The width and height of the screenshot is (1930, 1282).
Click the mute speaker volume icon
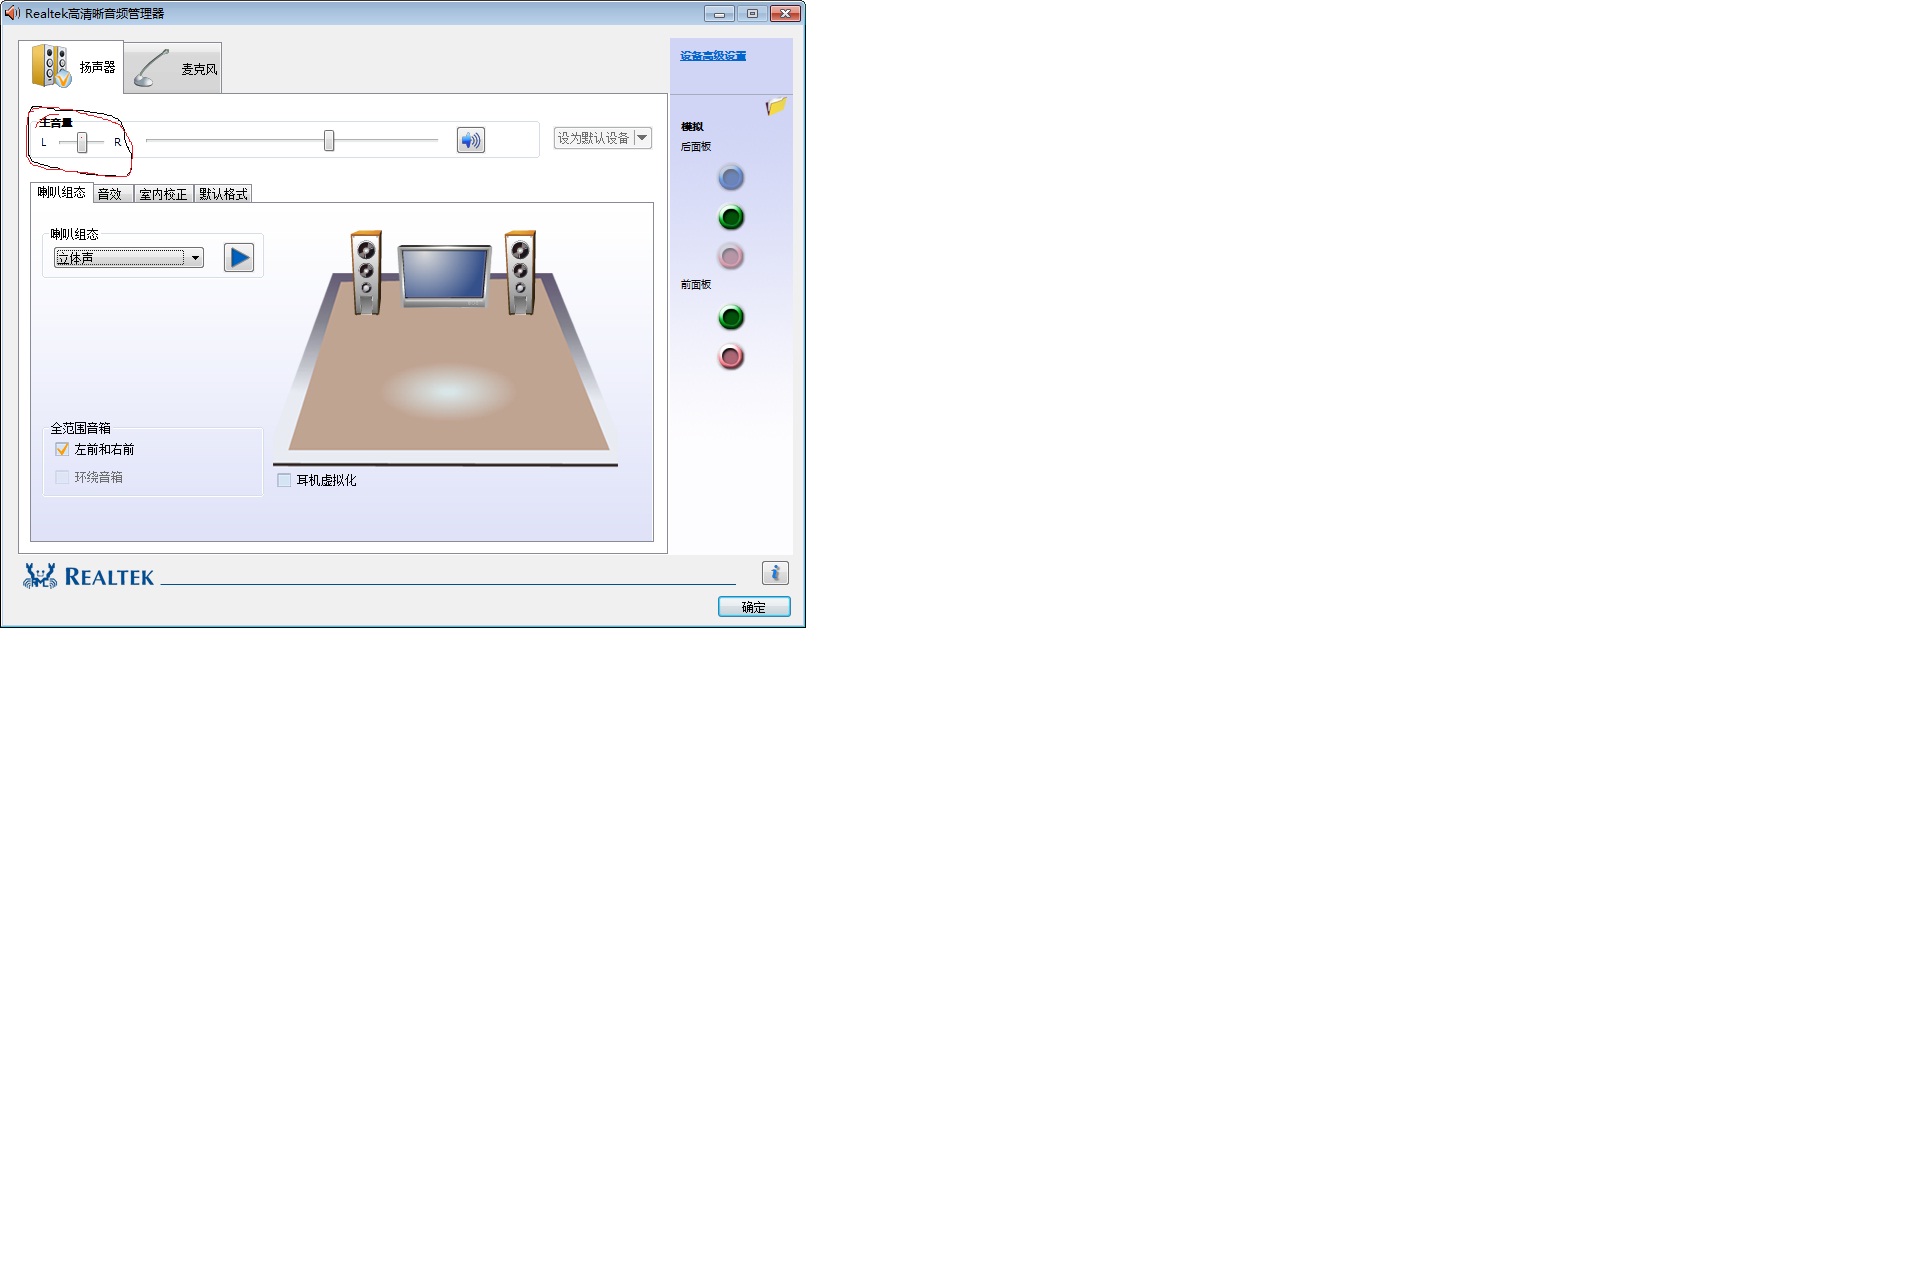tap(470, 140)
